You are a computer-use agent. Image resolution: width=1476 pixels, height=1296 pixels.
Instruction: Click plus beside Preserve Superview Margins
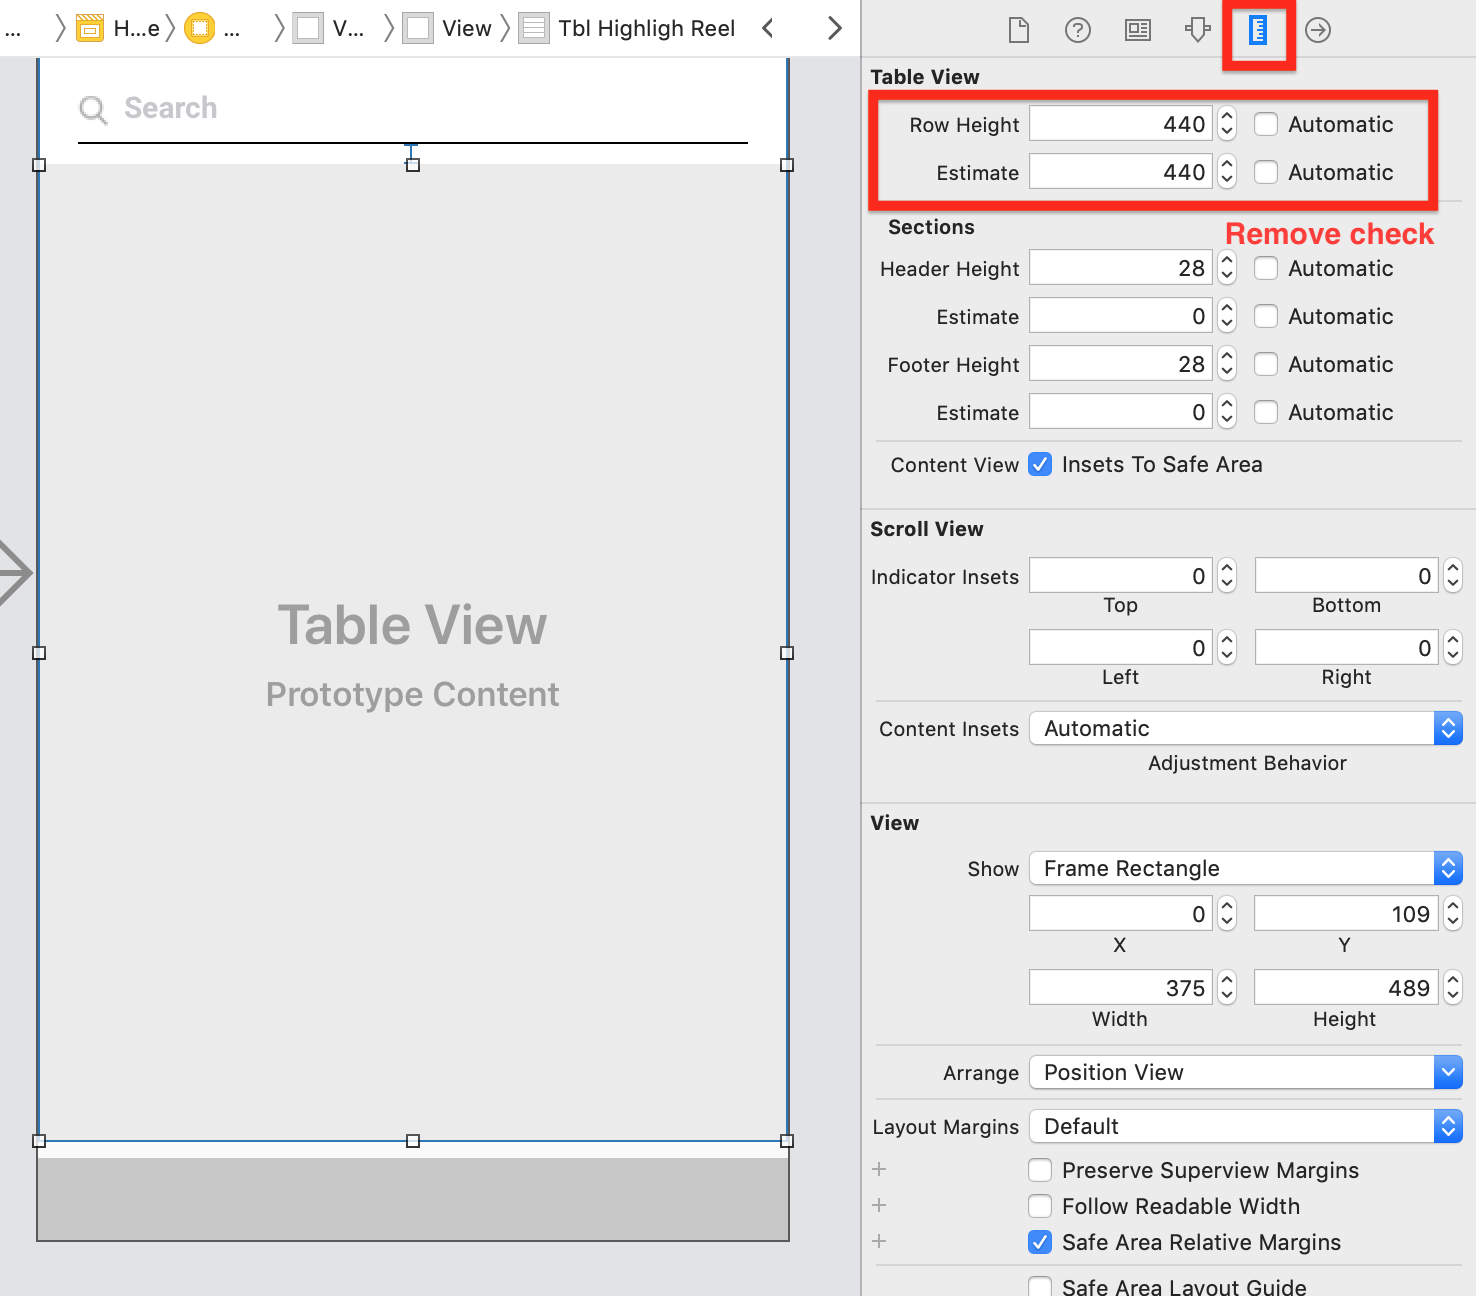coord(879,1169)
